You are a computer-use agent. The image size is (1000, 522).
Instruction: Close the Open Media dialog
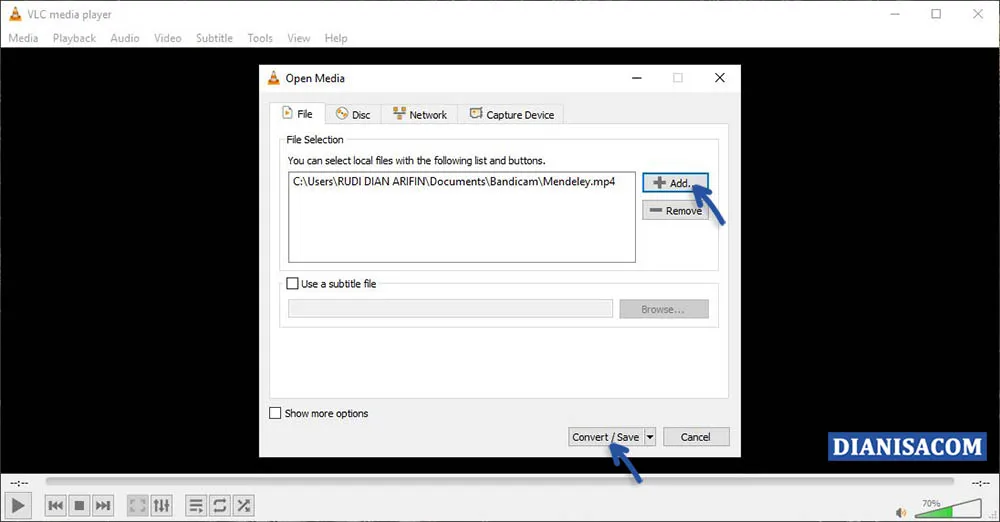pyautogui.click(x=719, y=78)
